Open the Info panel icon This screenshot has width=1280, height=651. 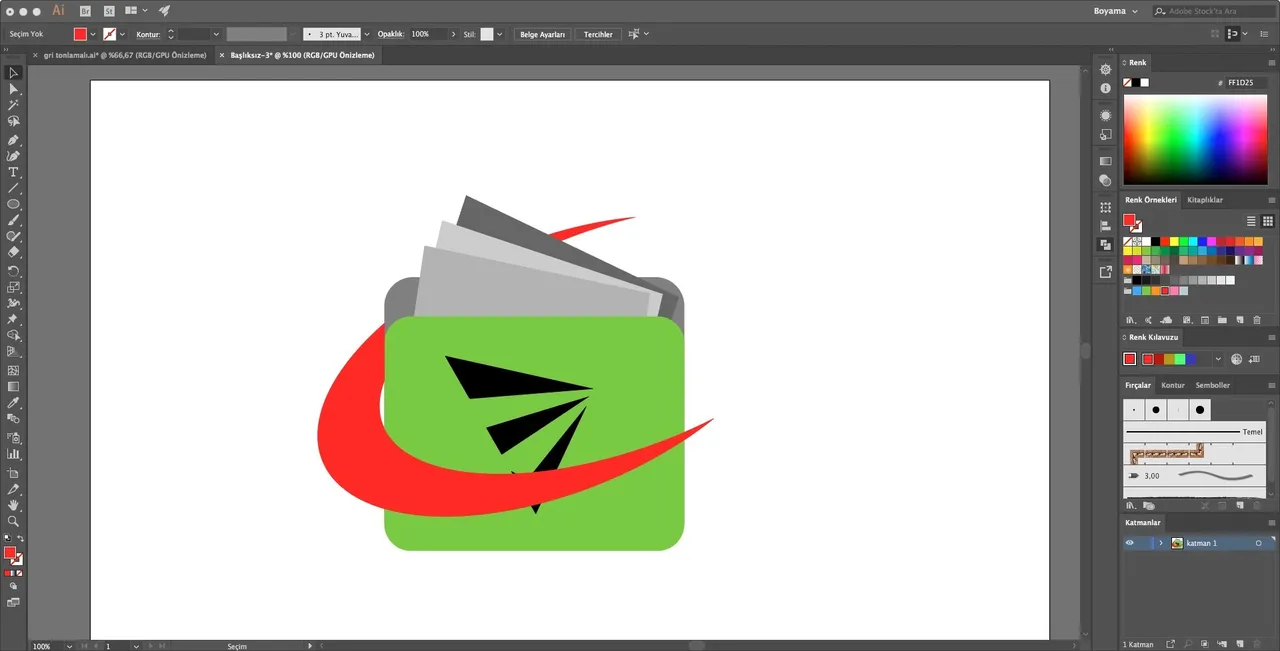pyautogui.click(x=1105, y=88)
